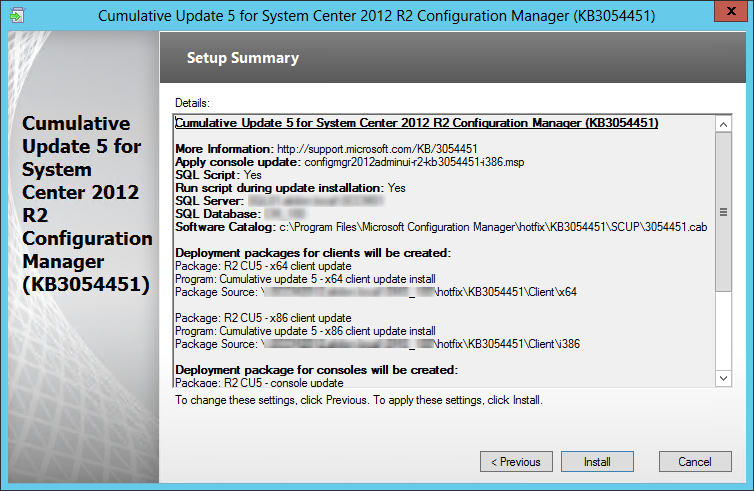Click 'Program: Cumulative update 5 - x86 client update install'

(305, 331)
